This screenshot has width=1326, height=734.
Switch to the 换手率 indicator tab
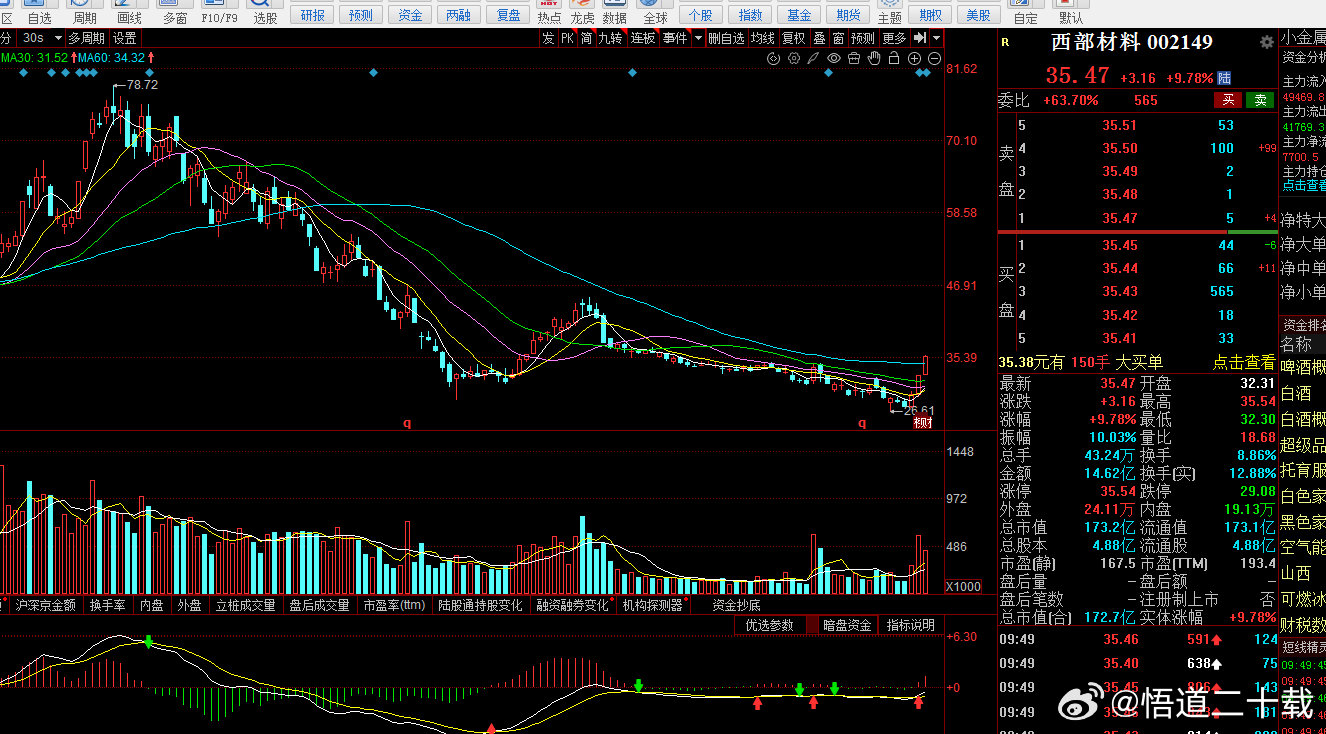click(107, 605)
